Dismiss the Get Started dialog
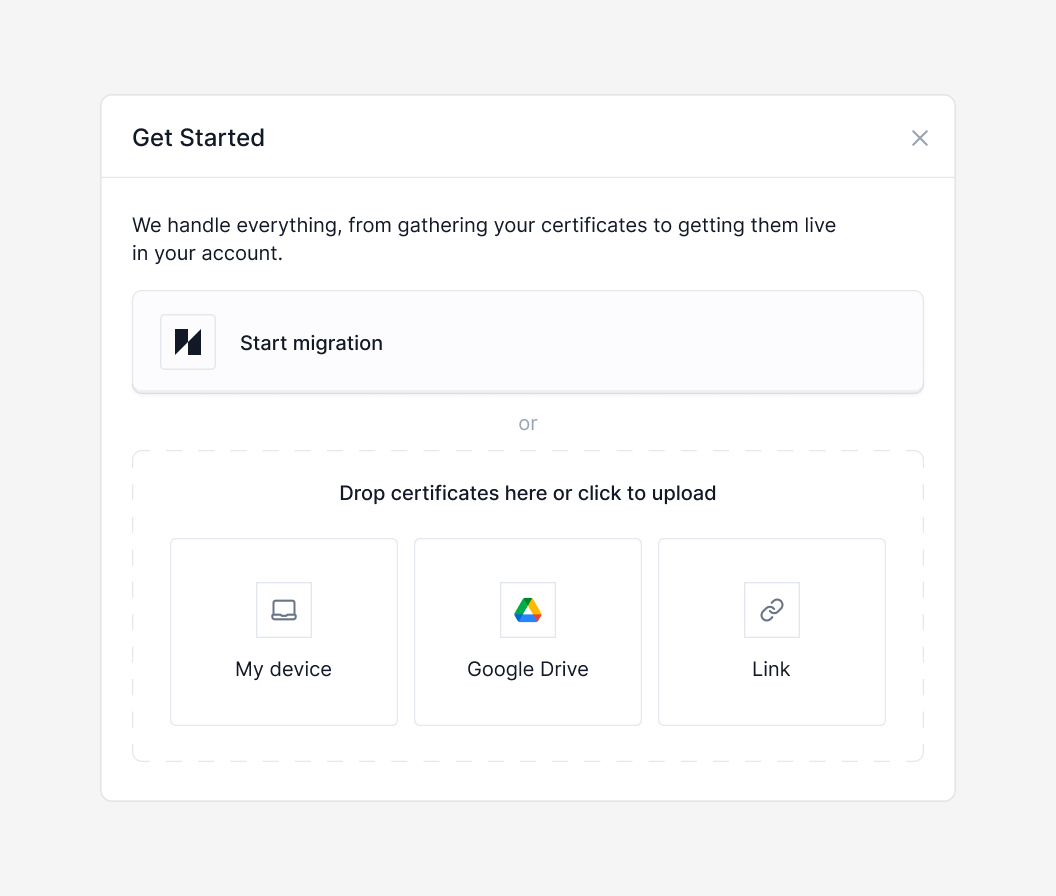This screenshot has height=896, width=1056. tap(919, 138)
